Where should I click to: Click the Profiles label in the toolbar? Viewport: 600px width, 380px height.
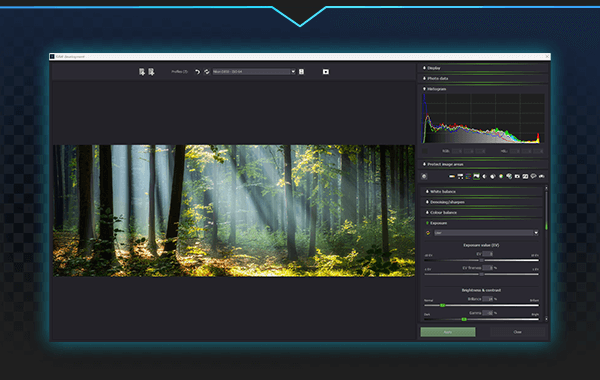tap(179, 72)
